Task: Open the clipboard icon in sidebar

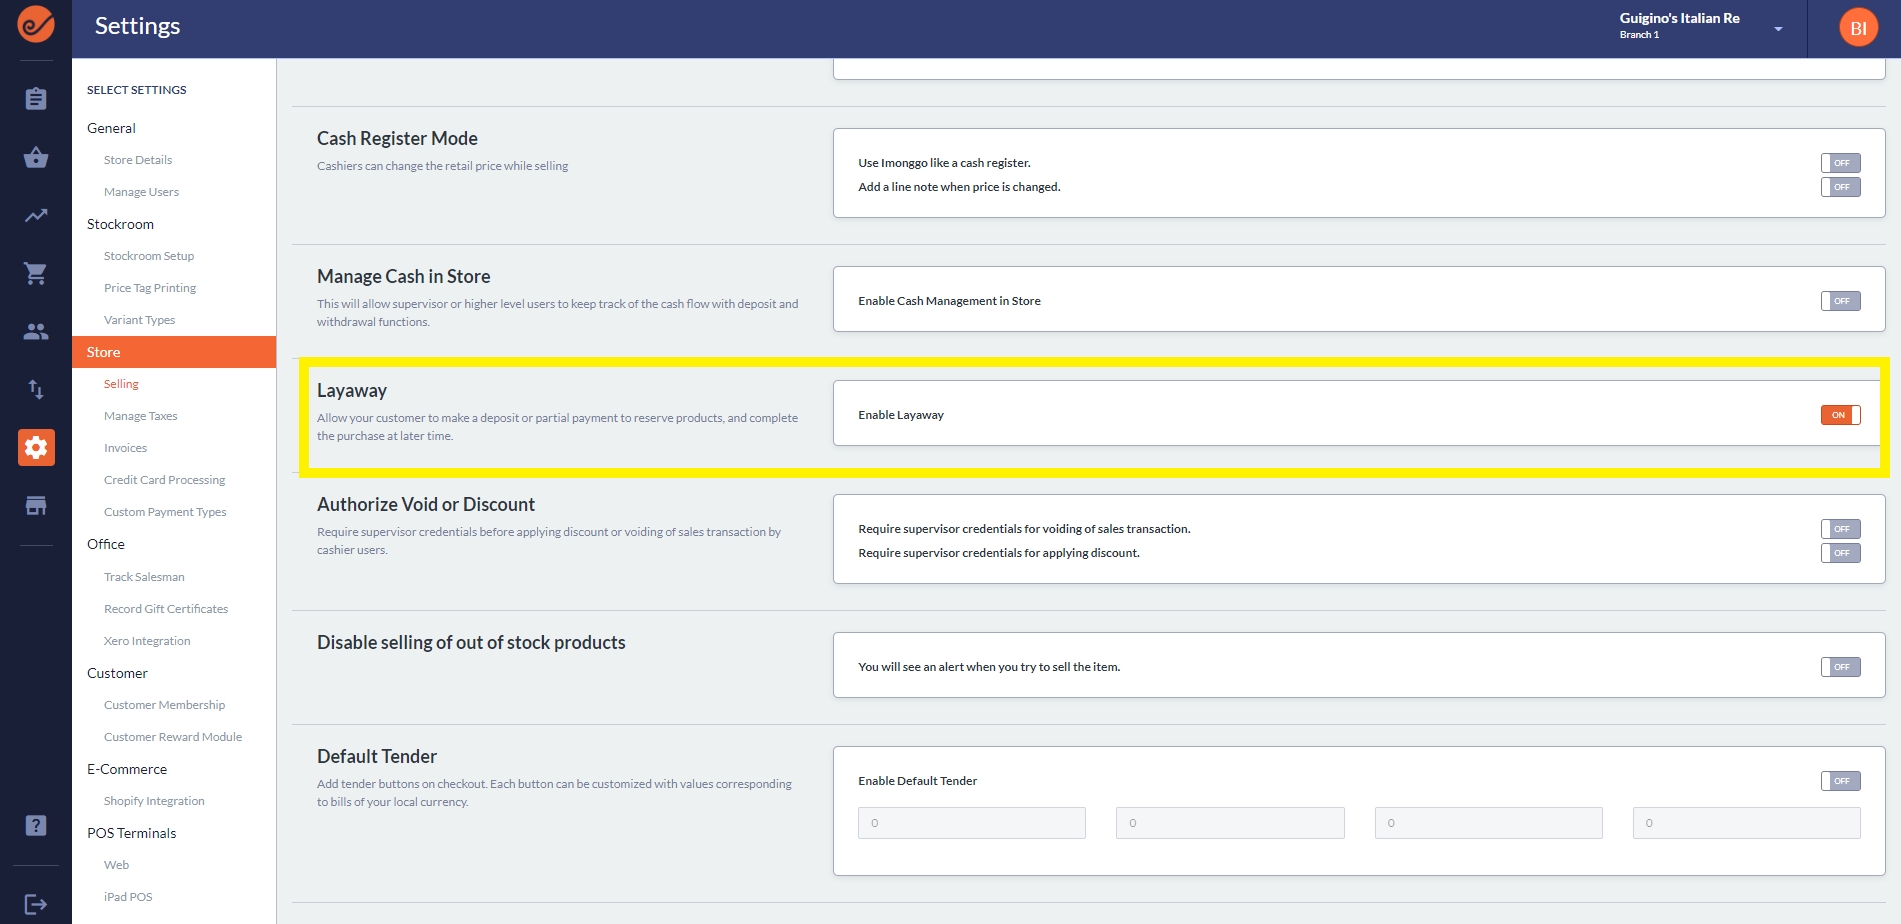Action: tap(36, 99)
